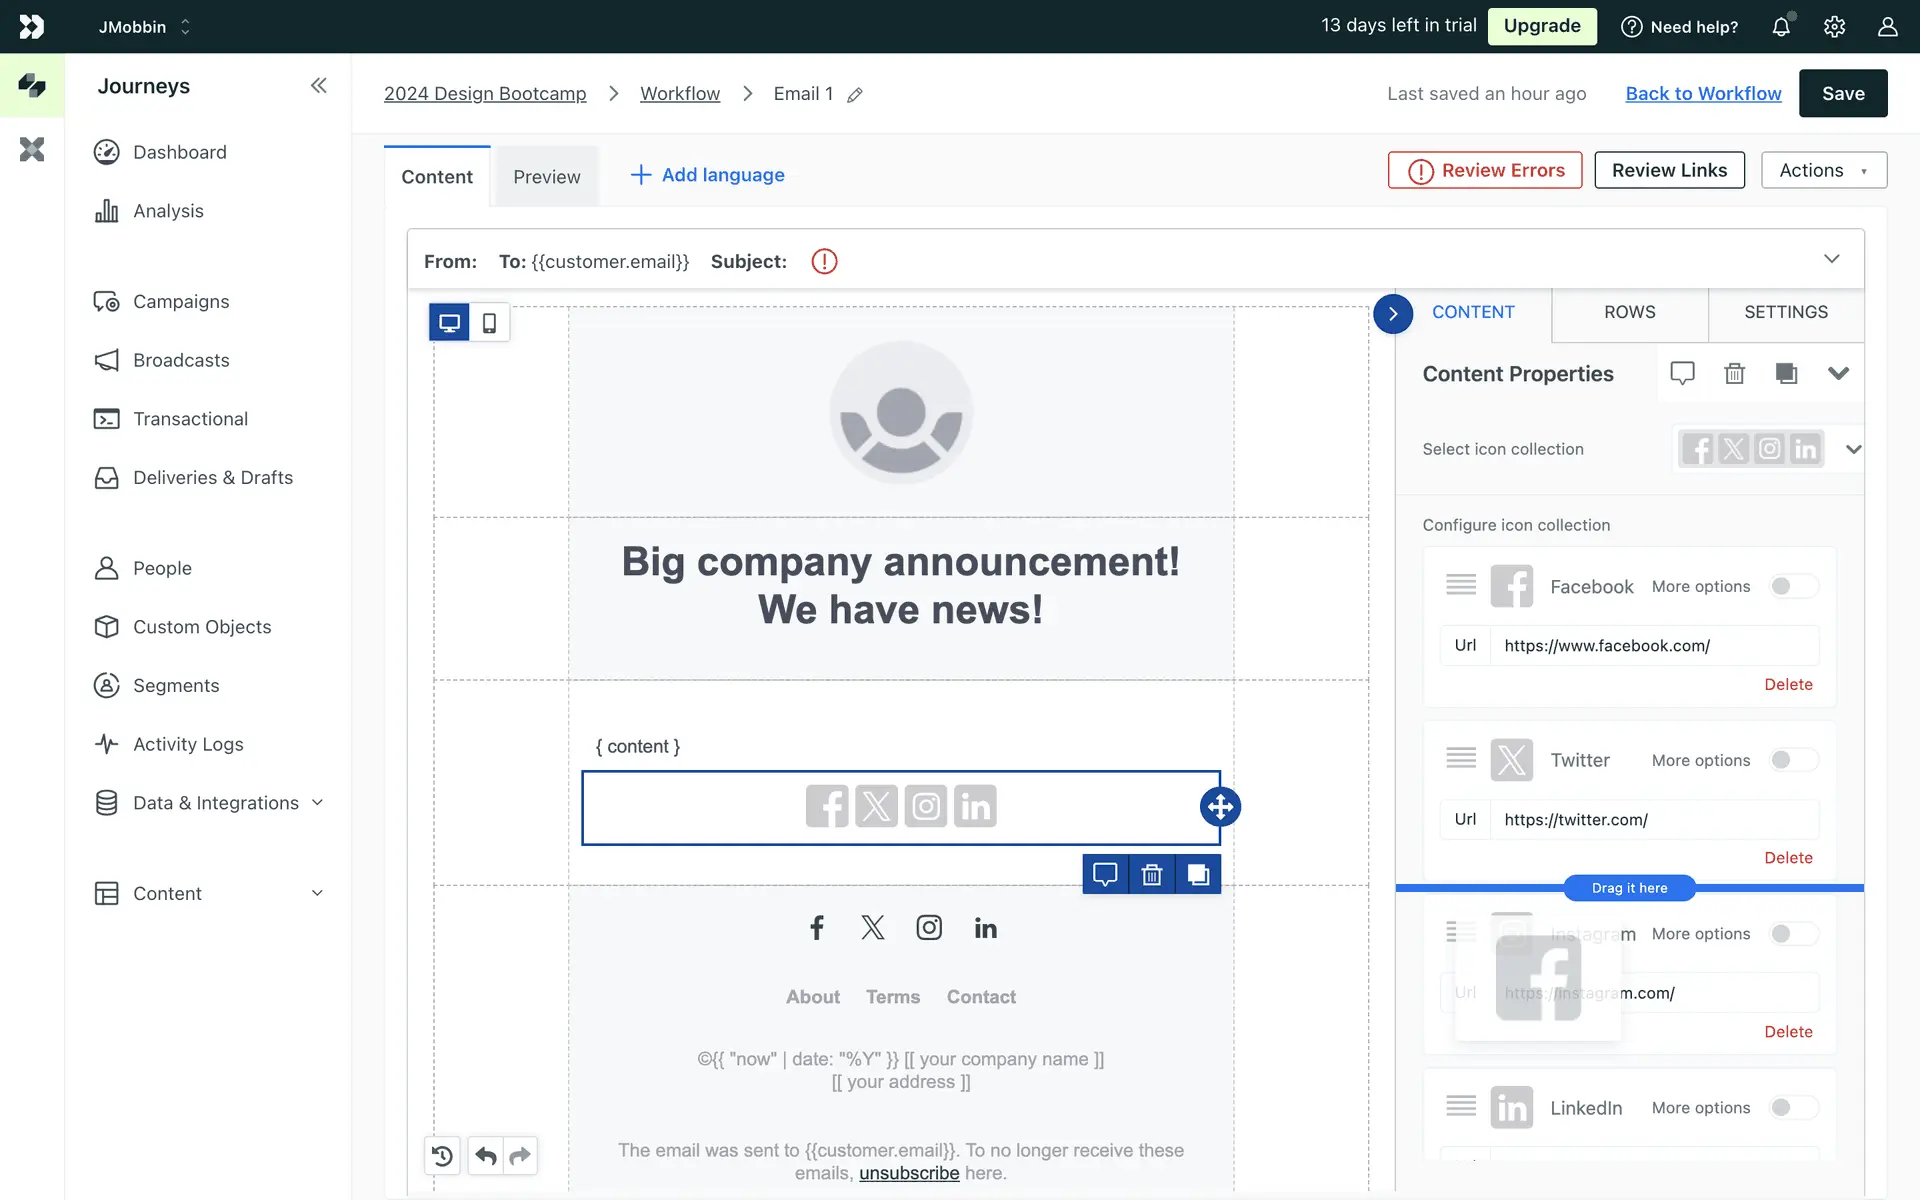Follow the Back to Workflow link
This screenshot has width=1920, height=1200.
[1703, 93]
